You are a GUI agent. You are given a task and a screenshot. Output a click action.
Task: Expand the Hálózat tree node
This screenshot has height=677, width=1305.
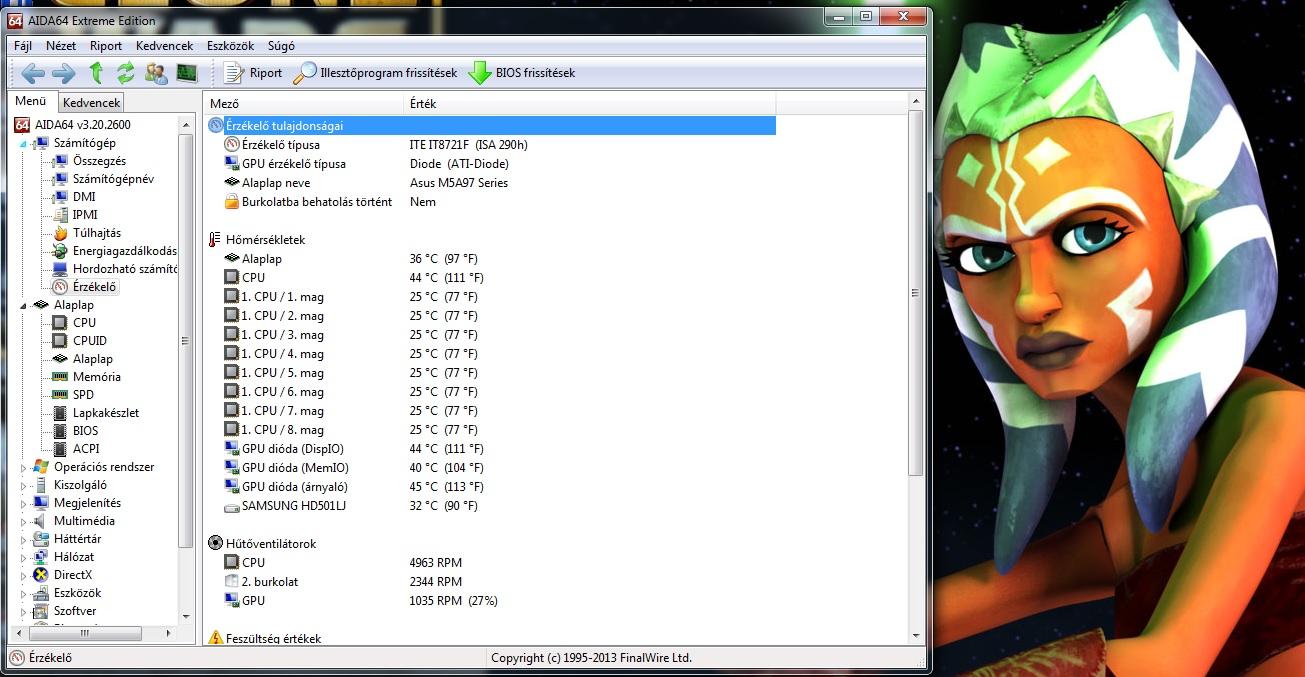23,557
